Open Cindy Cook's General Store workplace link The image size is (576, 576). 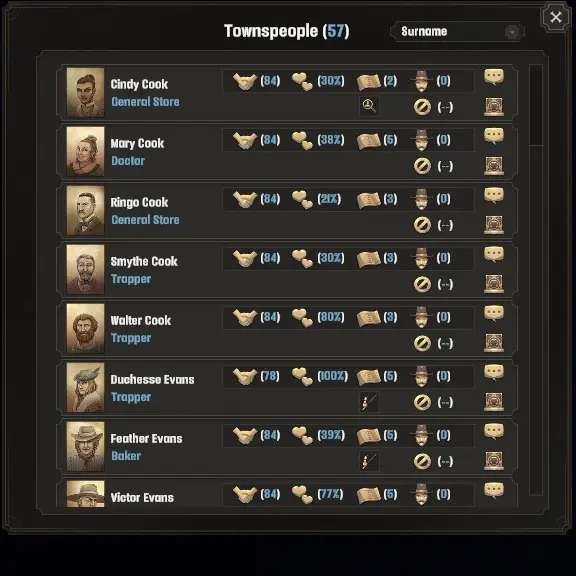[145, 102]
